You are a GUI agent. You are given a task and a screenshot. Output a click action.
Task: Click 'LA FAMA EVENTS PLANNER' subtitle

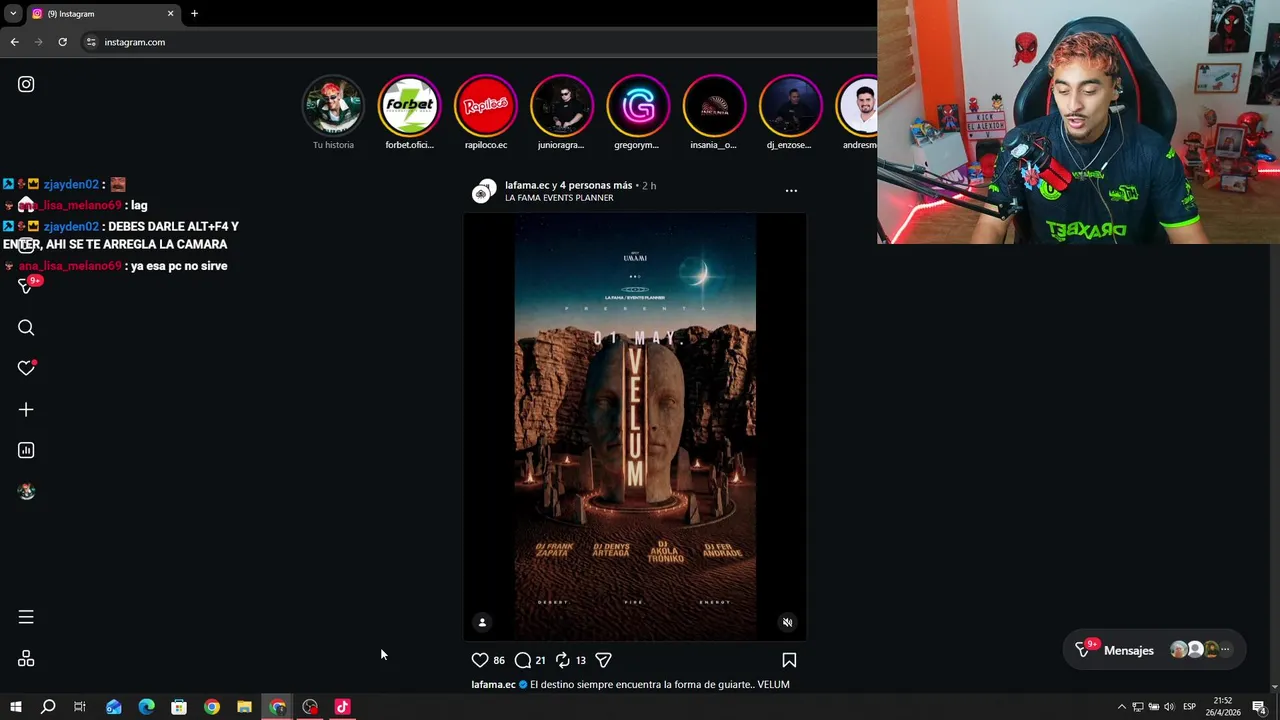pos(559,198)
